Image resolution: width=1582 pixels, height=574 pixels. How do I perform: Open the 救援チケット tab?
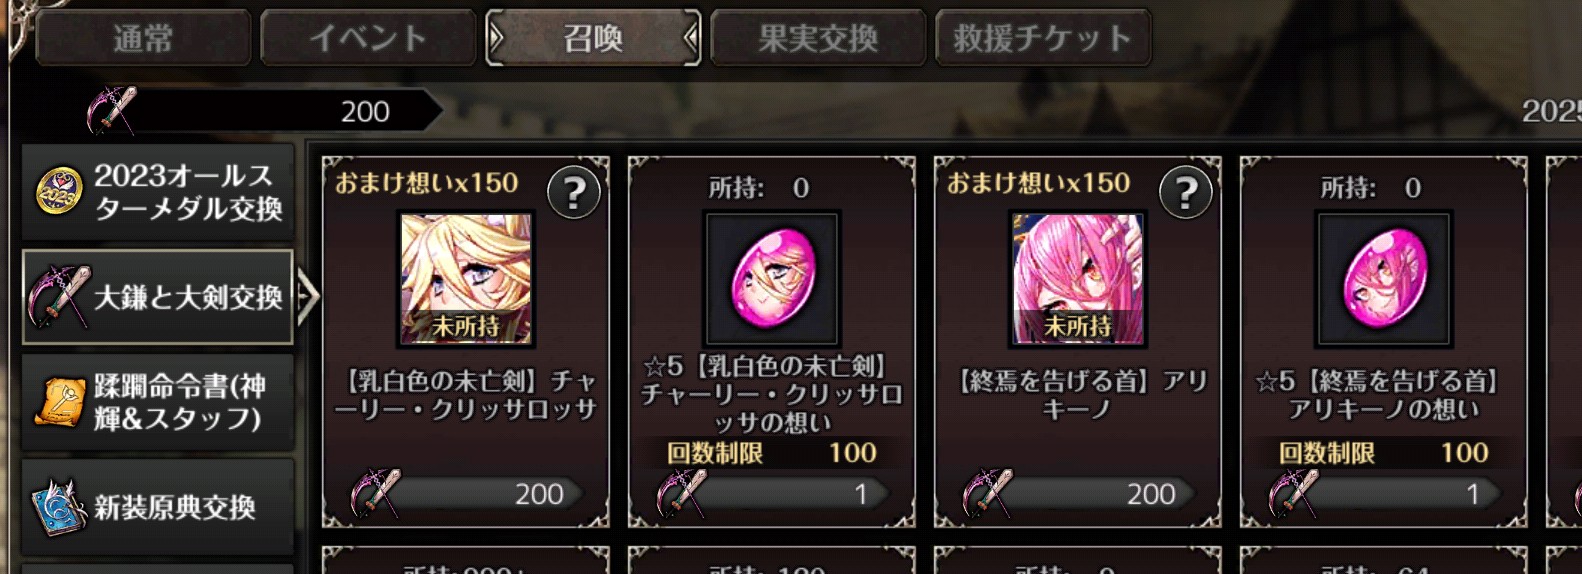point(1043,38)
